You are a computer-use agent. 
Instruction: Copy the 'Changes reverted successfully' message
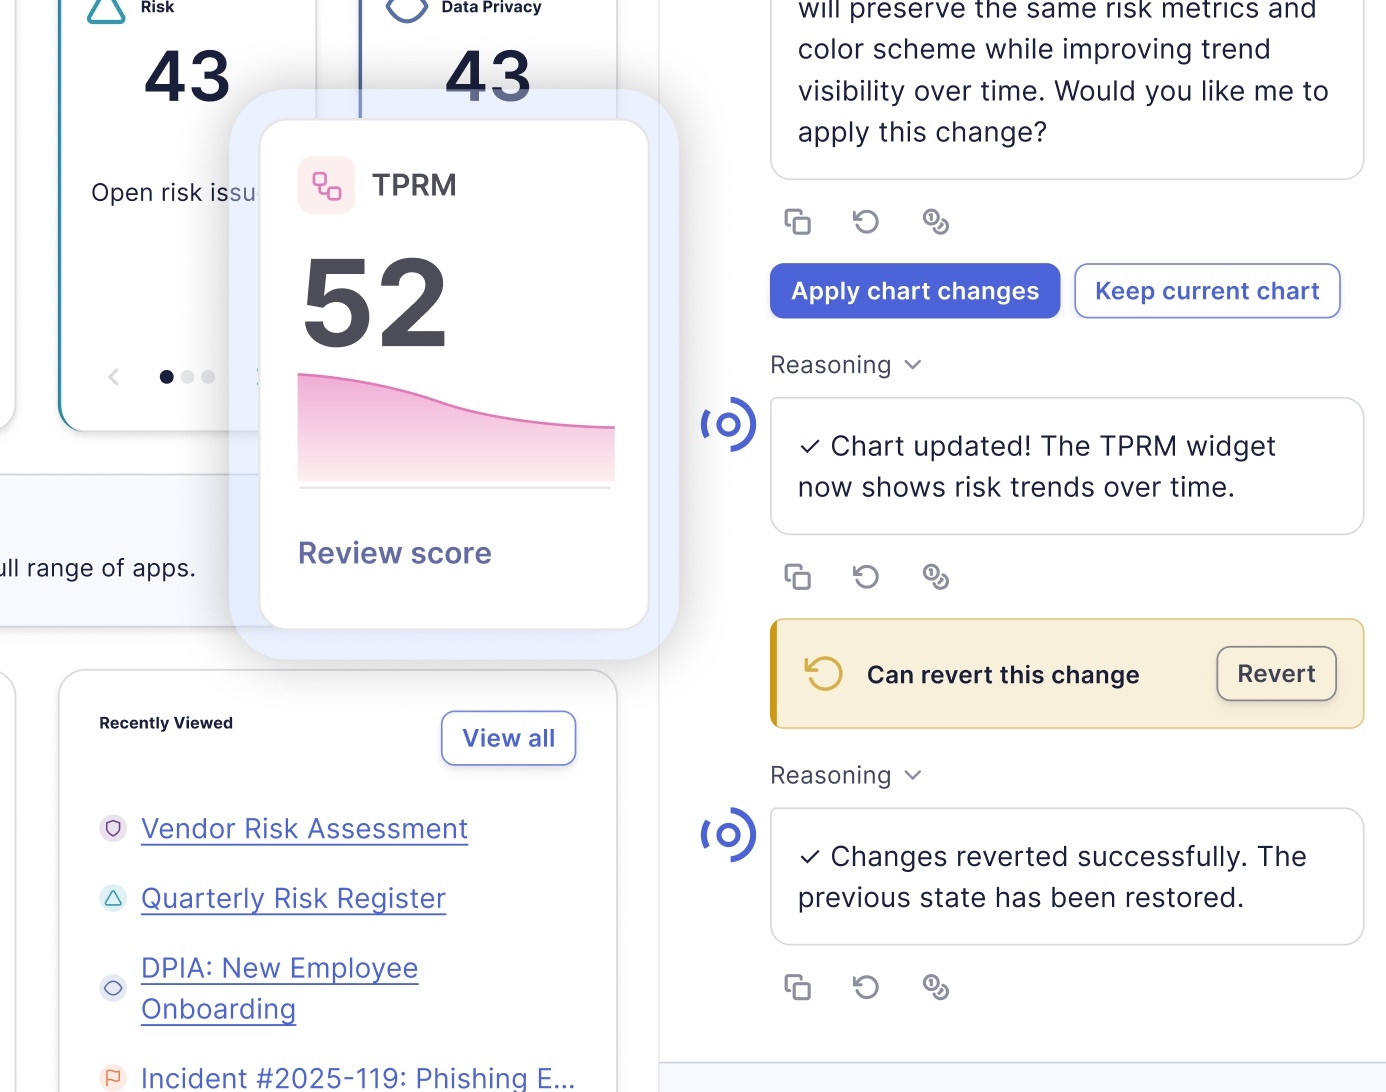pos(797,988)
